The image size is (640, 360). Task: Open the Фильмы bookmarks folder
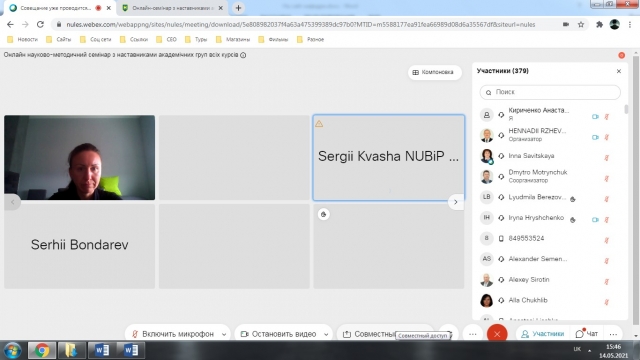click(274, 40)
